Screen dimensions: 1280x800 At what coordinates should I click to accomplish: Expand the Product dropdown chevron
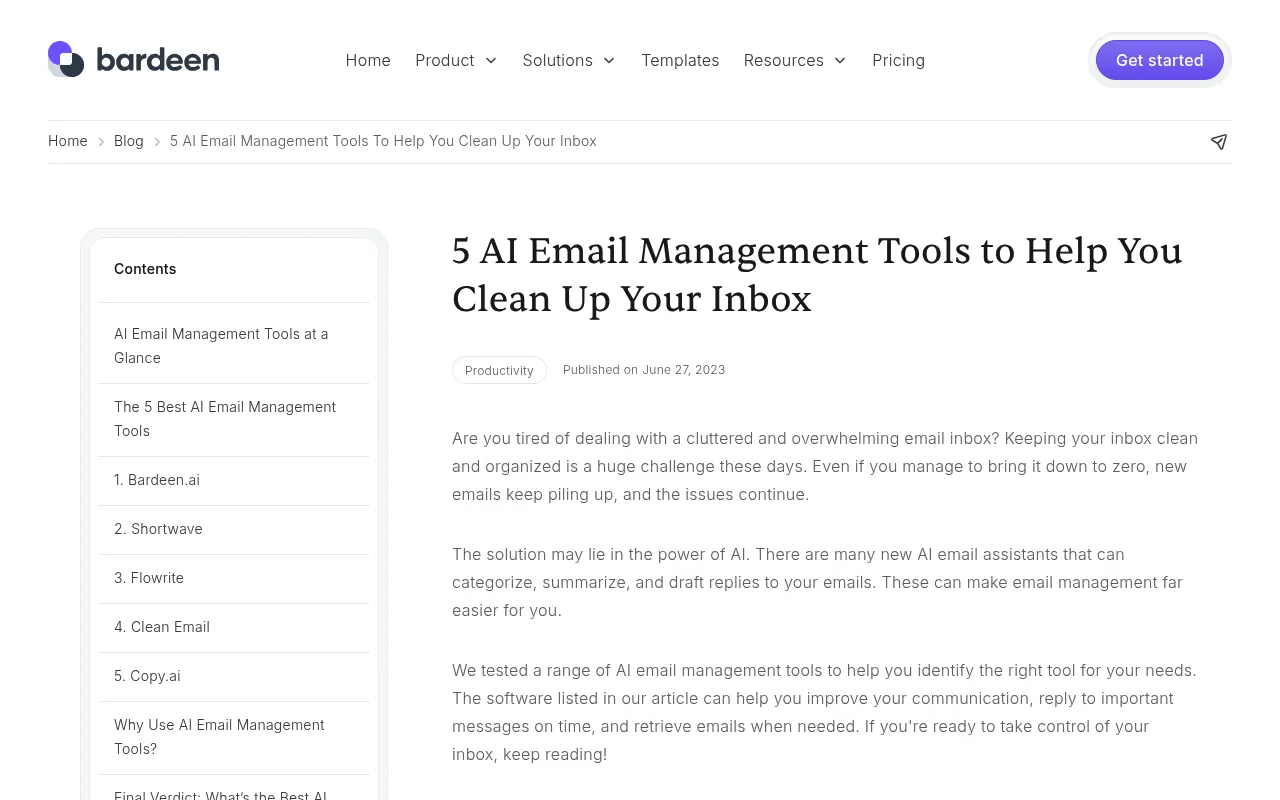coord(491,61)
